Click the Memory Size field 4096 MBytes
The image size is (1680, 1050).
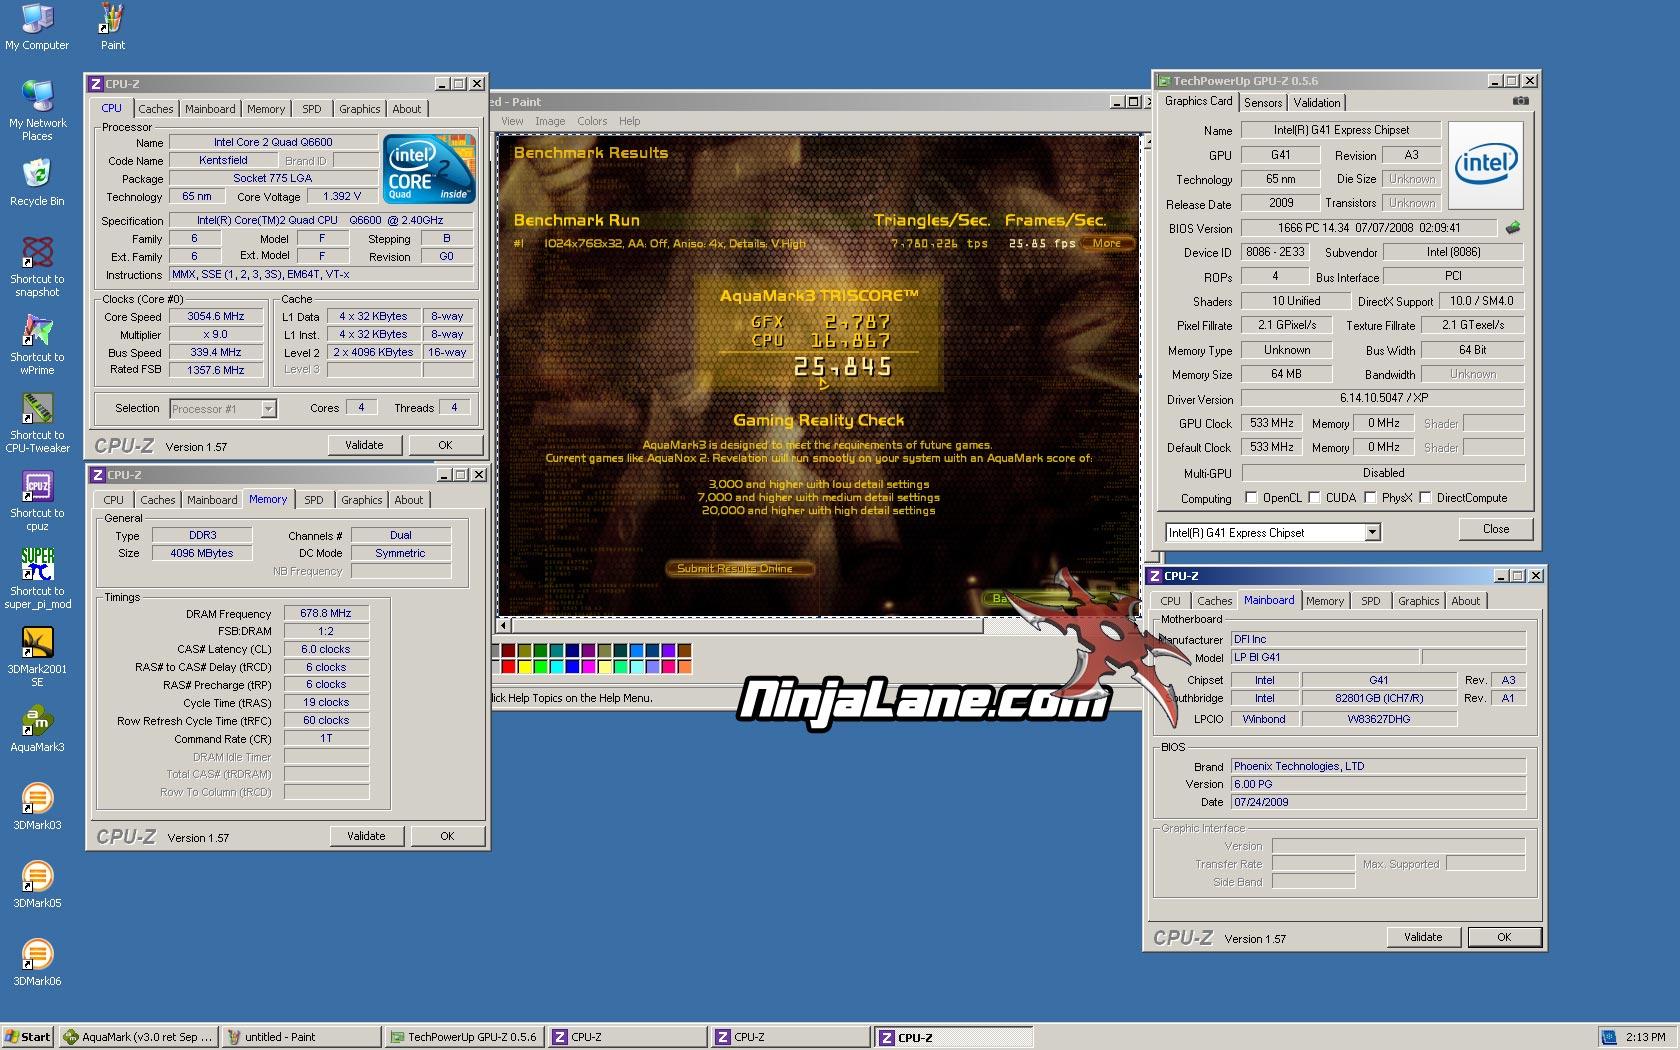click(x=202, y=553)
